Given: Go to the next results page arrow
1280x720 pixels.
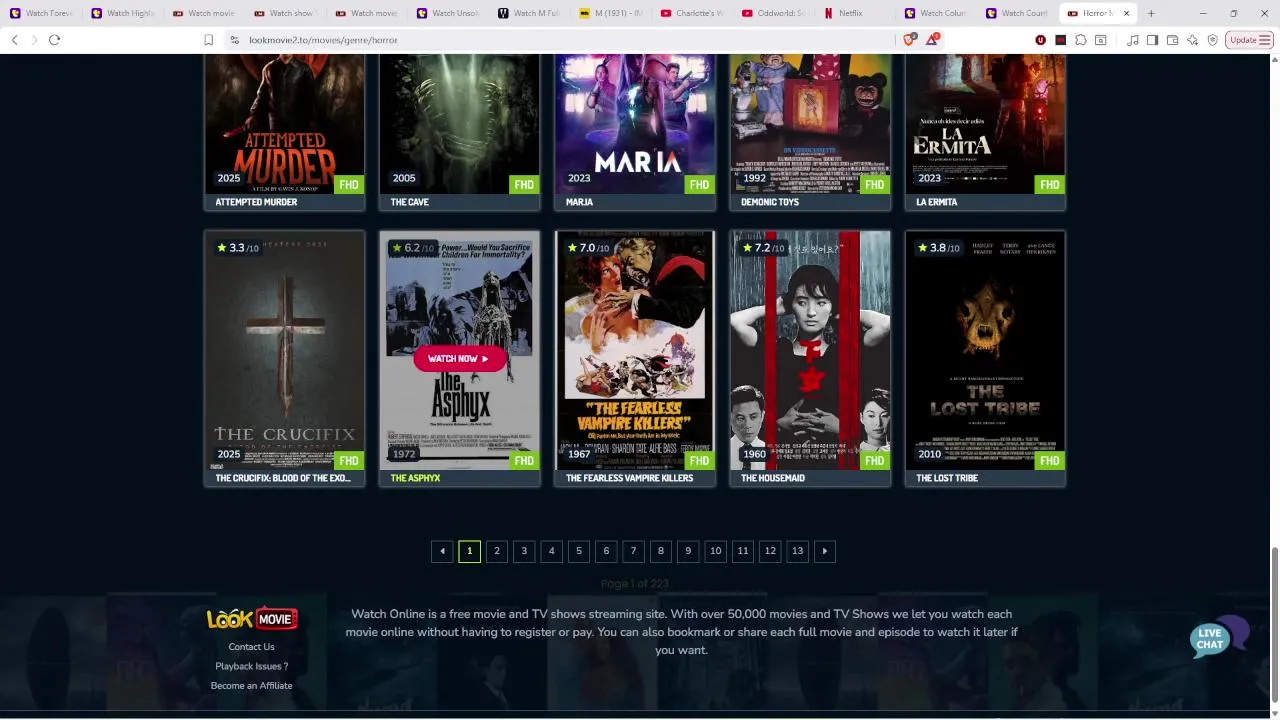Looking at the screenshot, I should 824,551.
